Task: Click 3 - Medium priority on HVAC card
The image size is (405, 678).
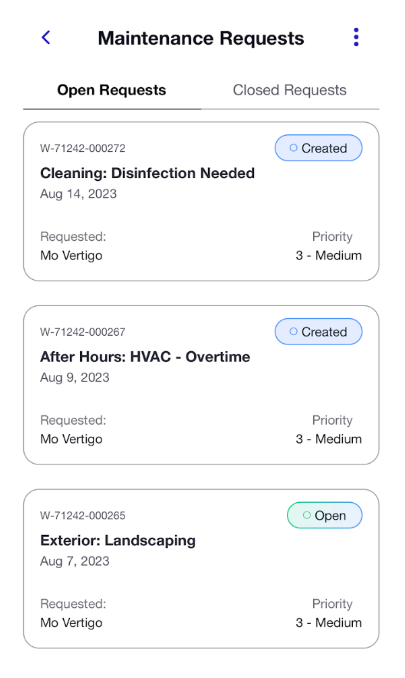Action: 328,439
